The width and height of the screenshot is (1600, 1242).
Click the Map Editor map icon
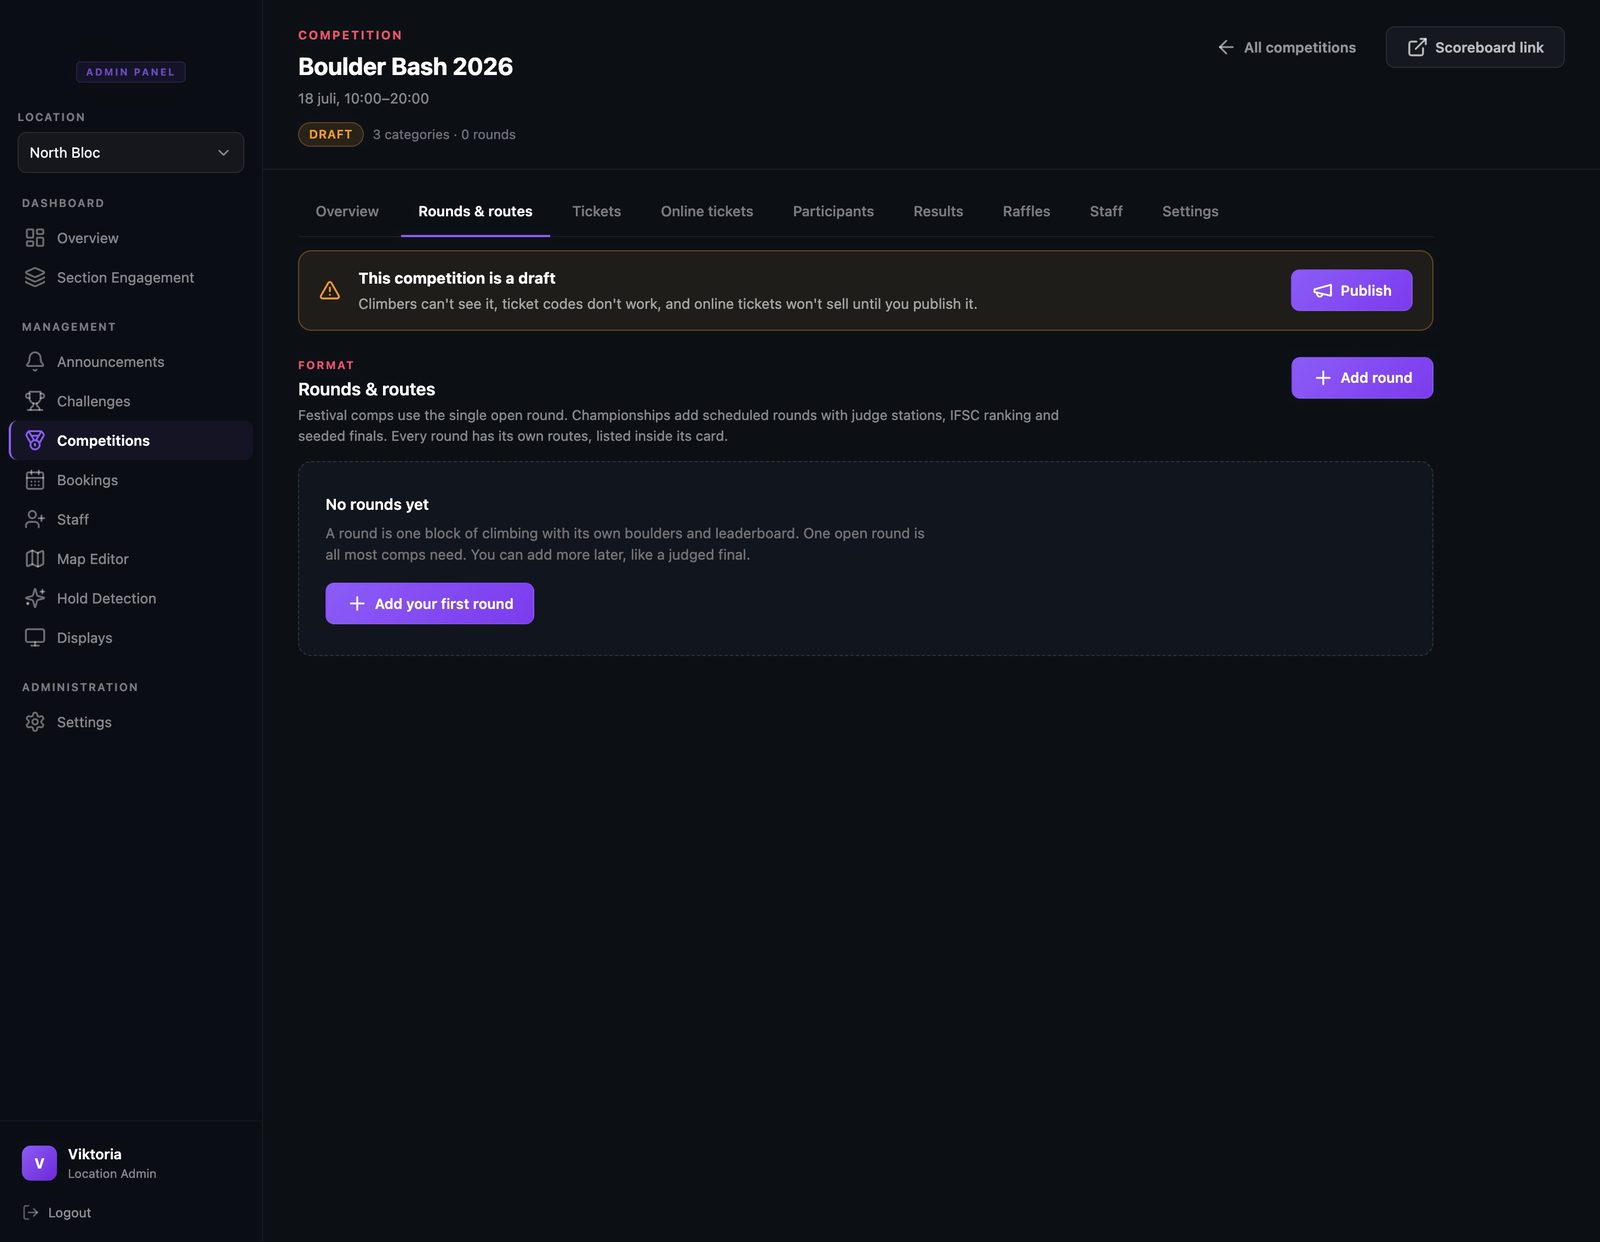coord(35,559)
